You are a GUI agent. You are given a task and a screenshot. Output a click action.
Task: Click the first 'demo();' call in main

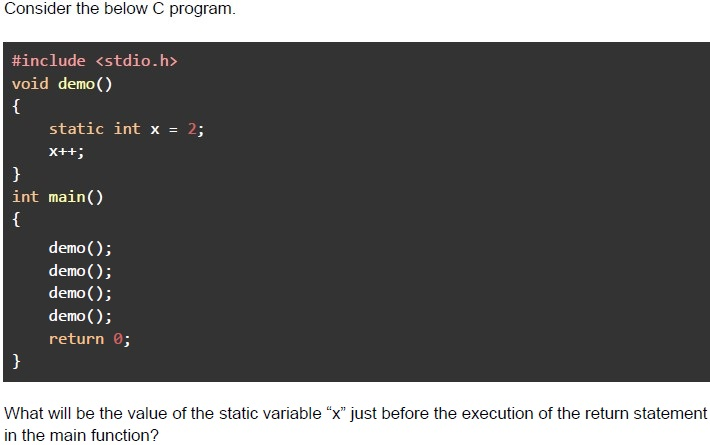[80, 248]
